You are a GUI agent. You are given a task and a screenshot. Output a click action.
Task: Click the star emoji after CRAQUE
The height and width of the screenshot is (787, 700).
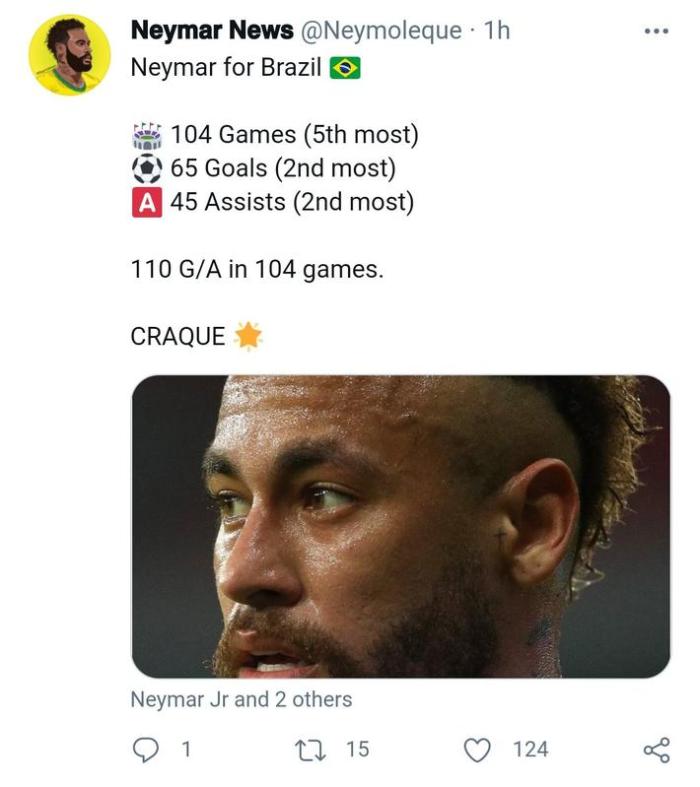(x=248, y=337)
